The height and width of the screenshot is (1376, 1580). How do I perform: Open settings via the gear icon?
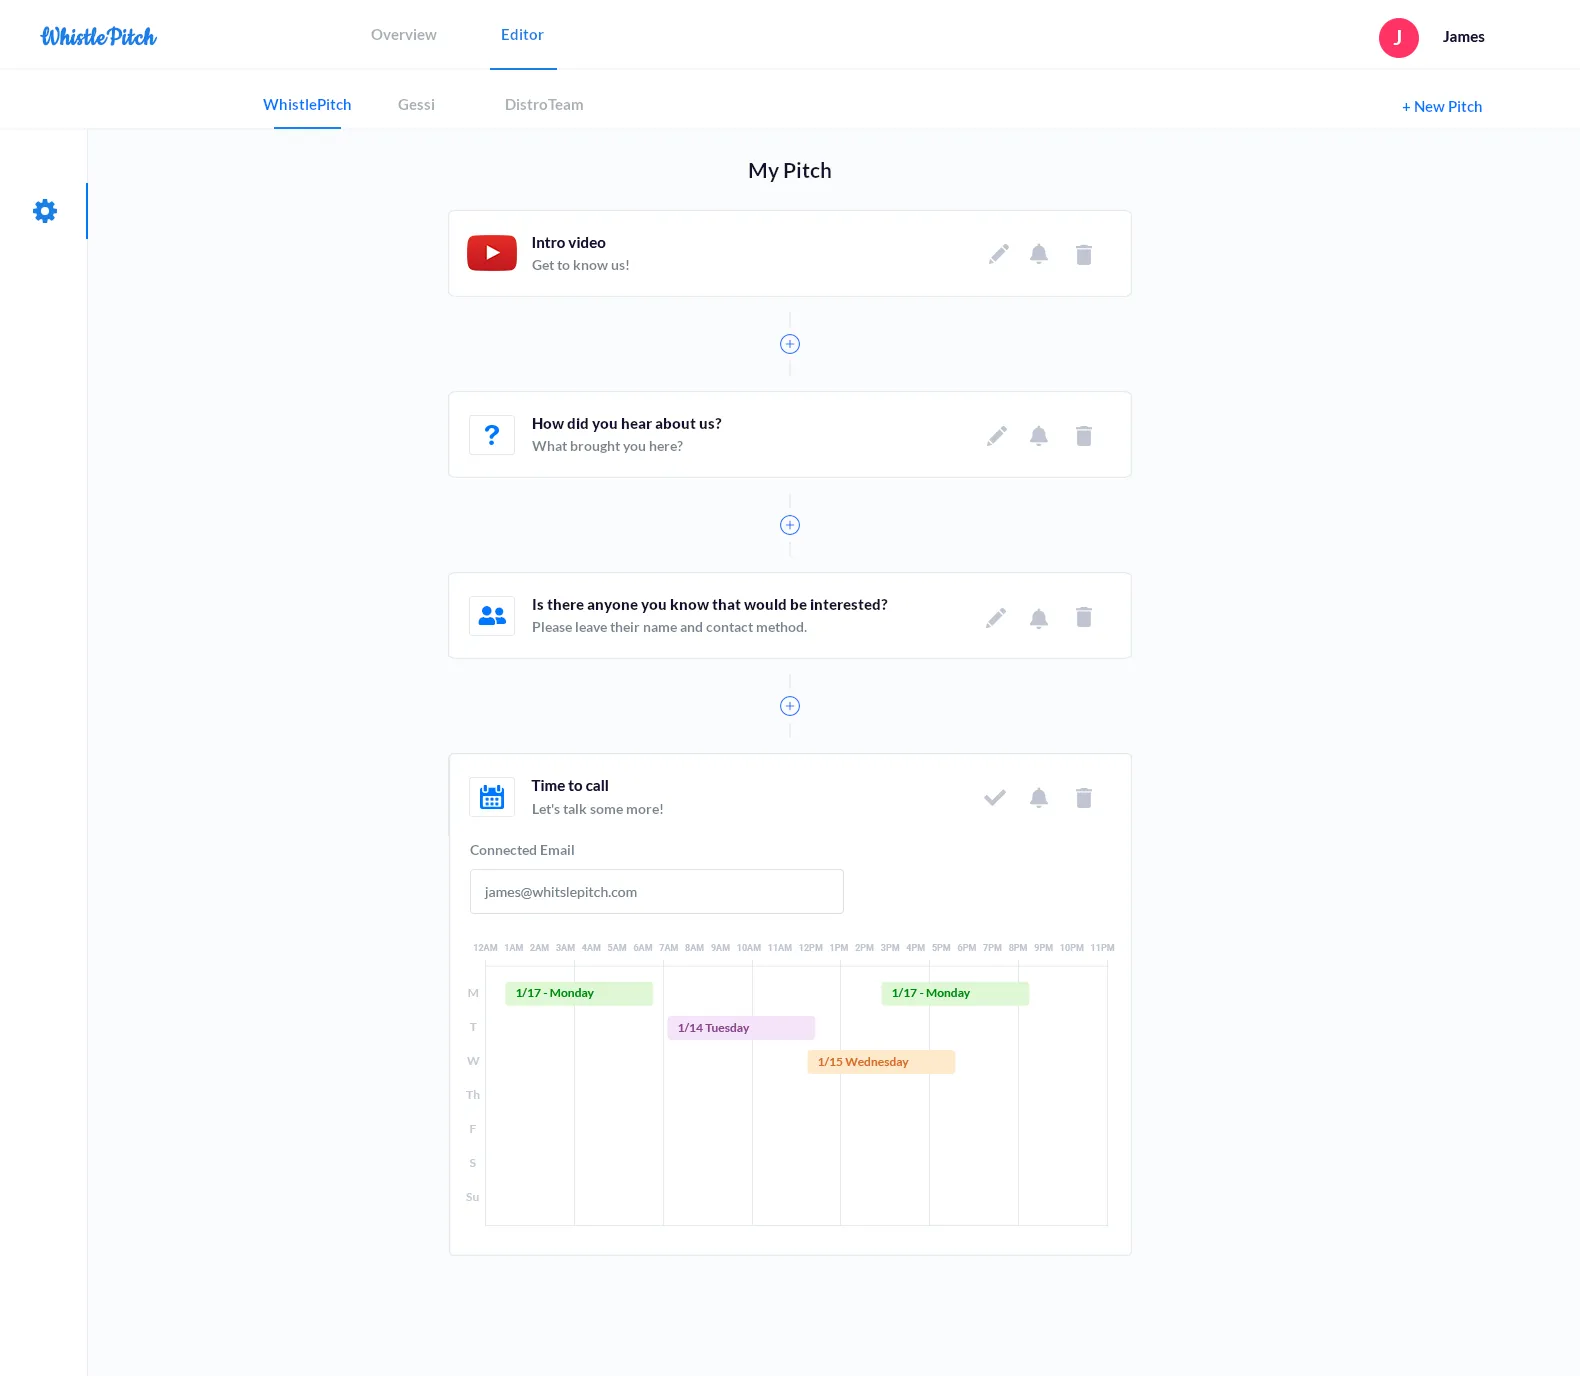(45, 211)
